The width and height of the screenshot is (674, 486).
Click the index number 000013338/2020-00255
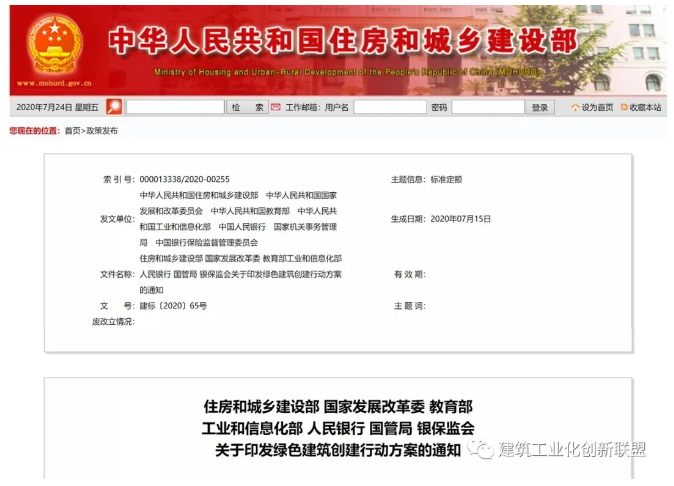click(184, 179)
